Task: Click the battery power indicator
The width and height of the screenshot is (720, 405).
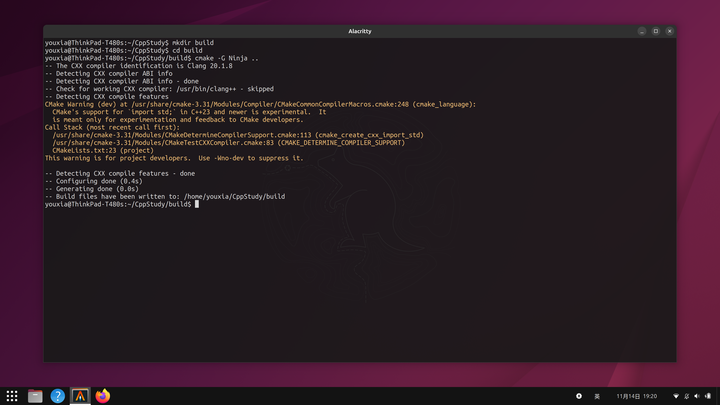Action: tap(708, 396)
